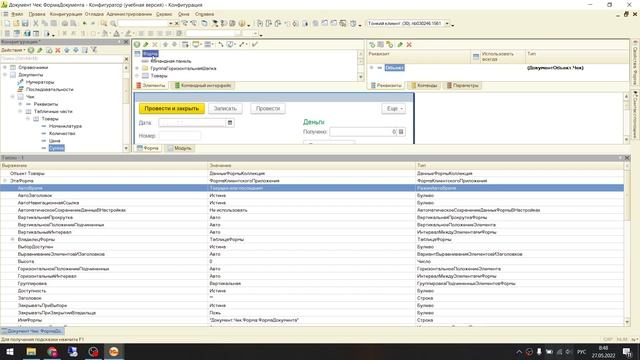Switch to the Форма tab at bottom
The image size is (640, 360).
coord(148,148)
